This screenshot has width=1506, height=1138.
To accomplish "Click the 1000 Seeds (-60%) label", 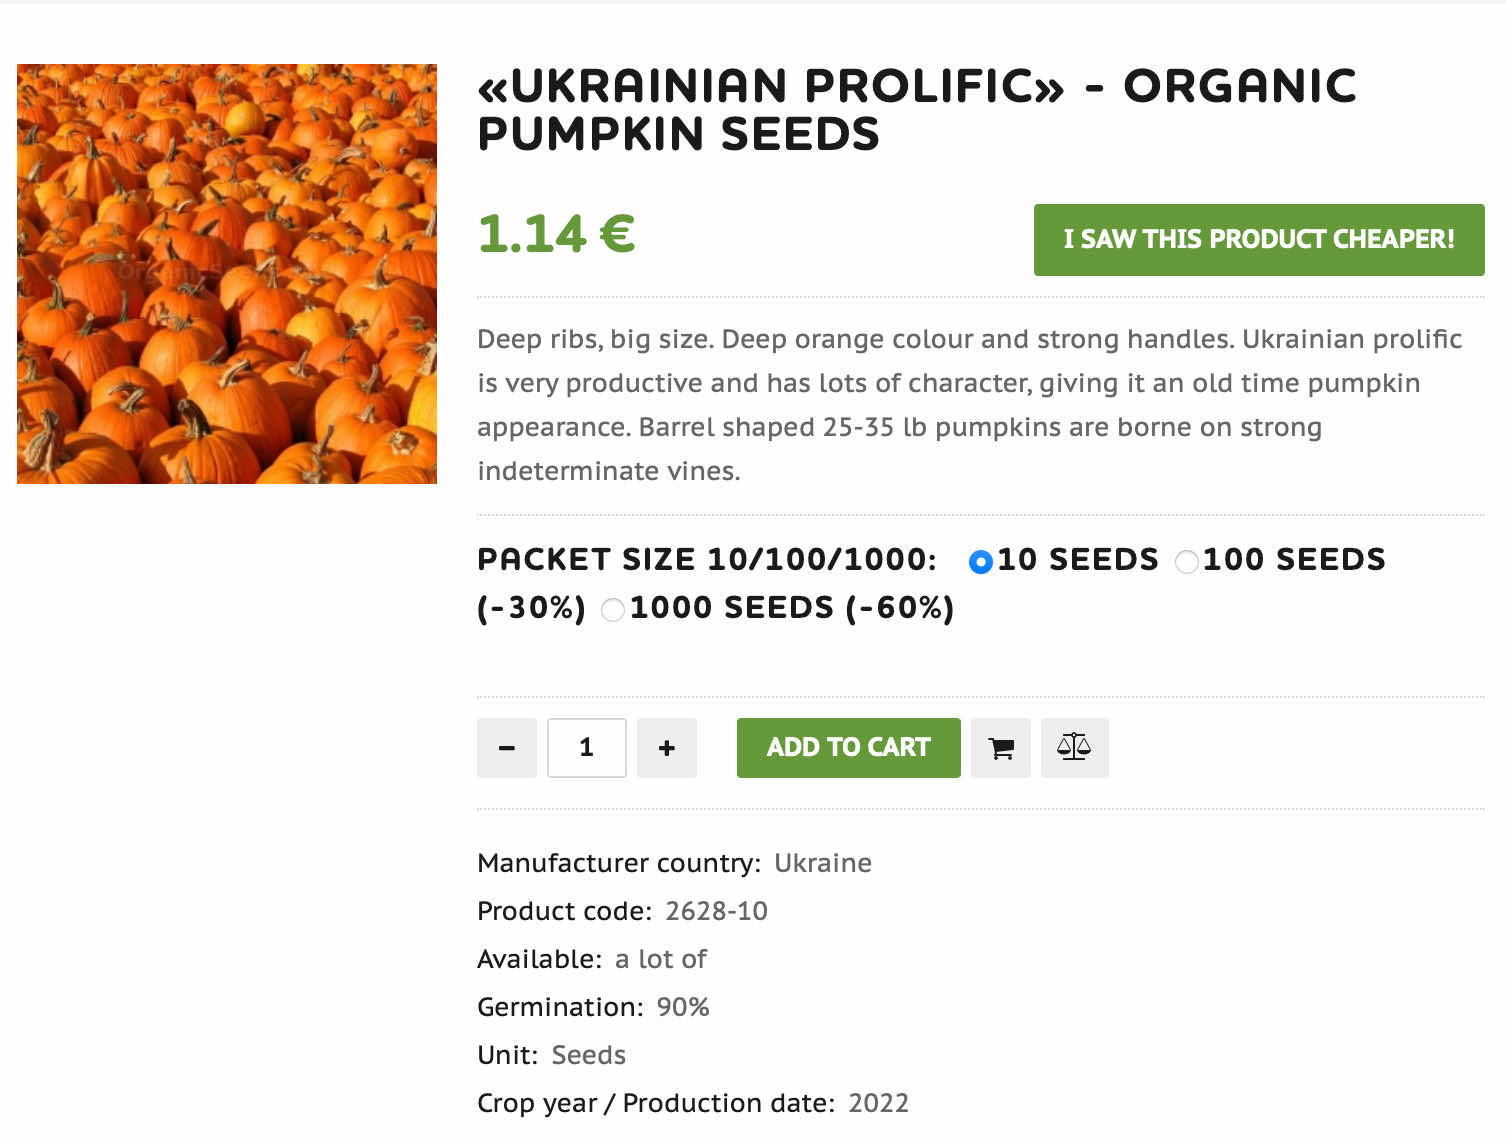I will click(x=792, y=607).
